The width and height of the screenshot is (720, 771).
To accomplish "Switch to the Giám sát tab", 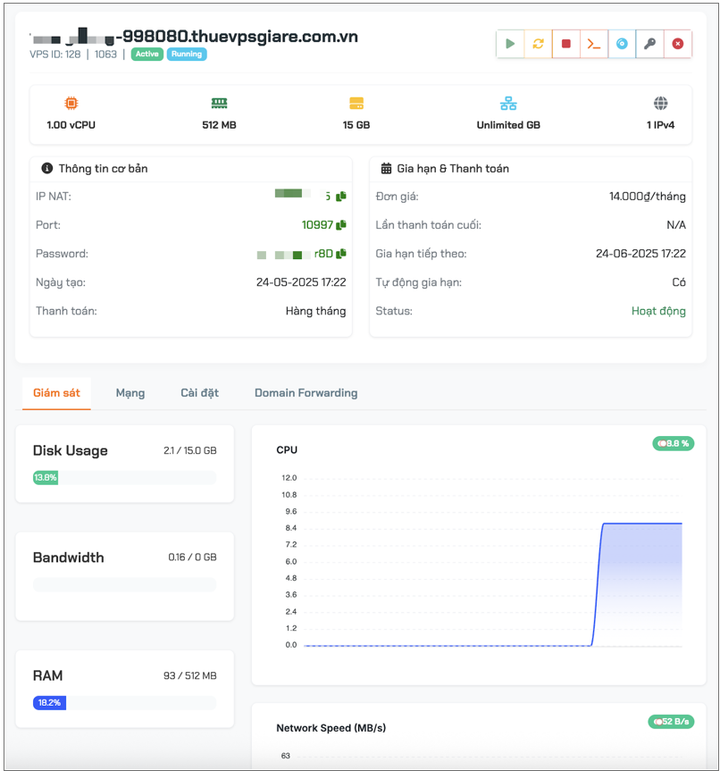I will pos(57,393).
